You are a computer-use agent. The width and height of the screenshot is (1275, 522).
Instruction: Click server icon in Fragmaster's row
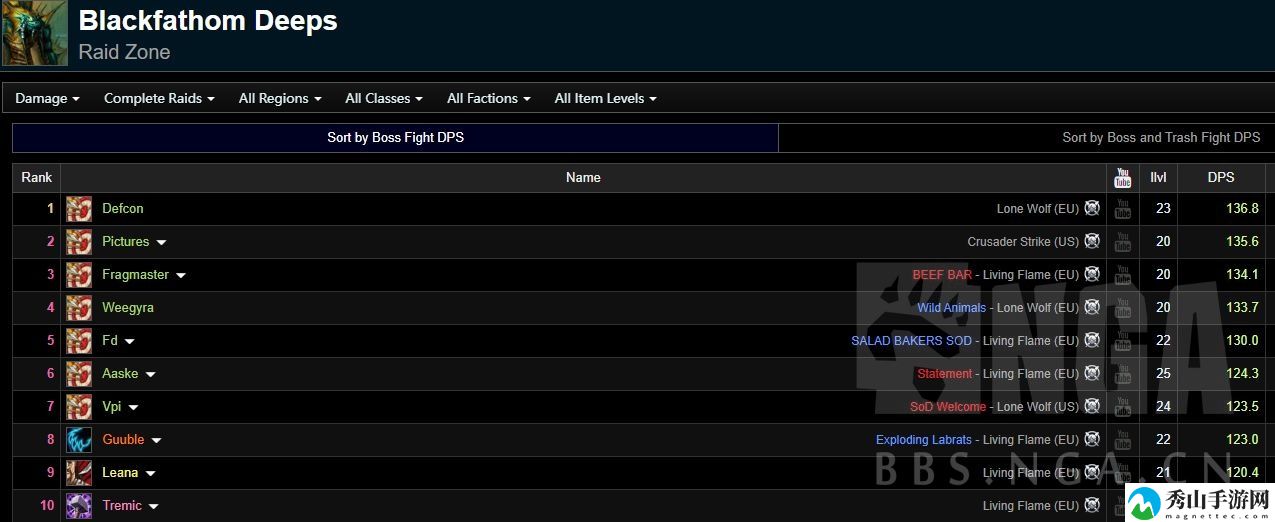coord(1092,274)
